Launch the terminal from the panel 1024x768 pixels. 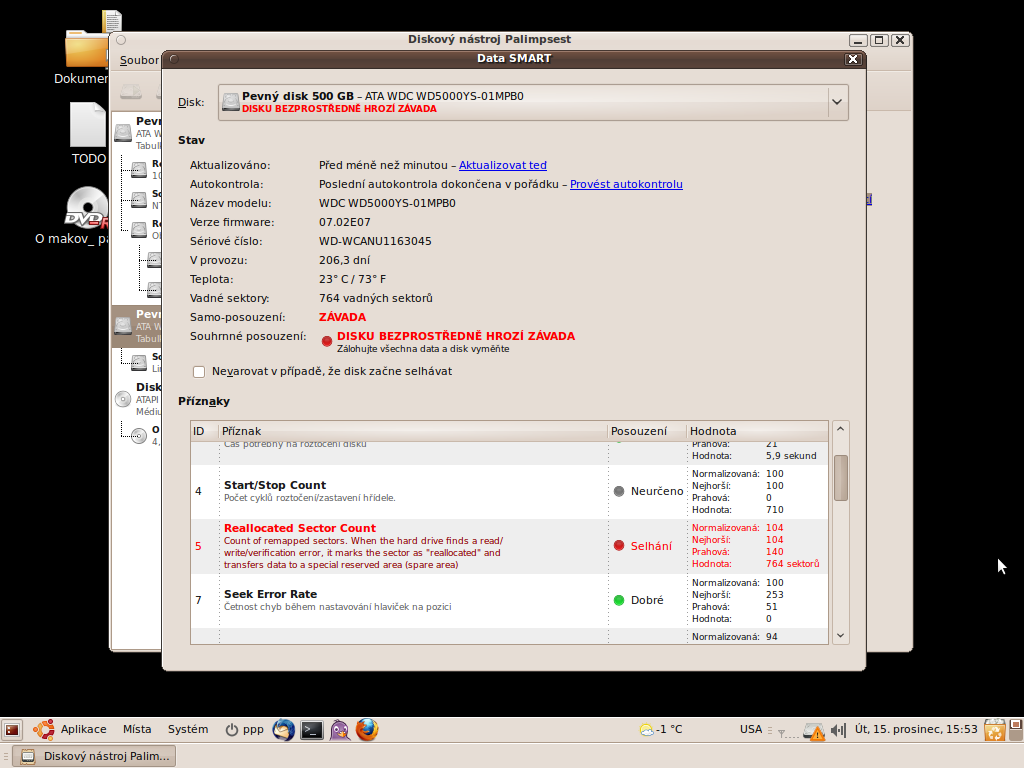[x=312, y=729]
